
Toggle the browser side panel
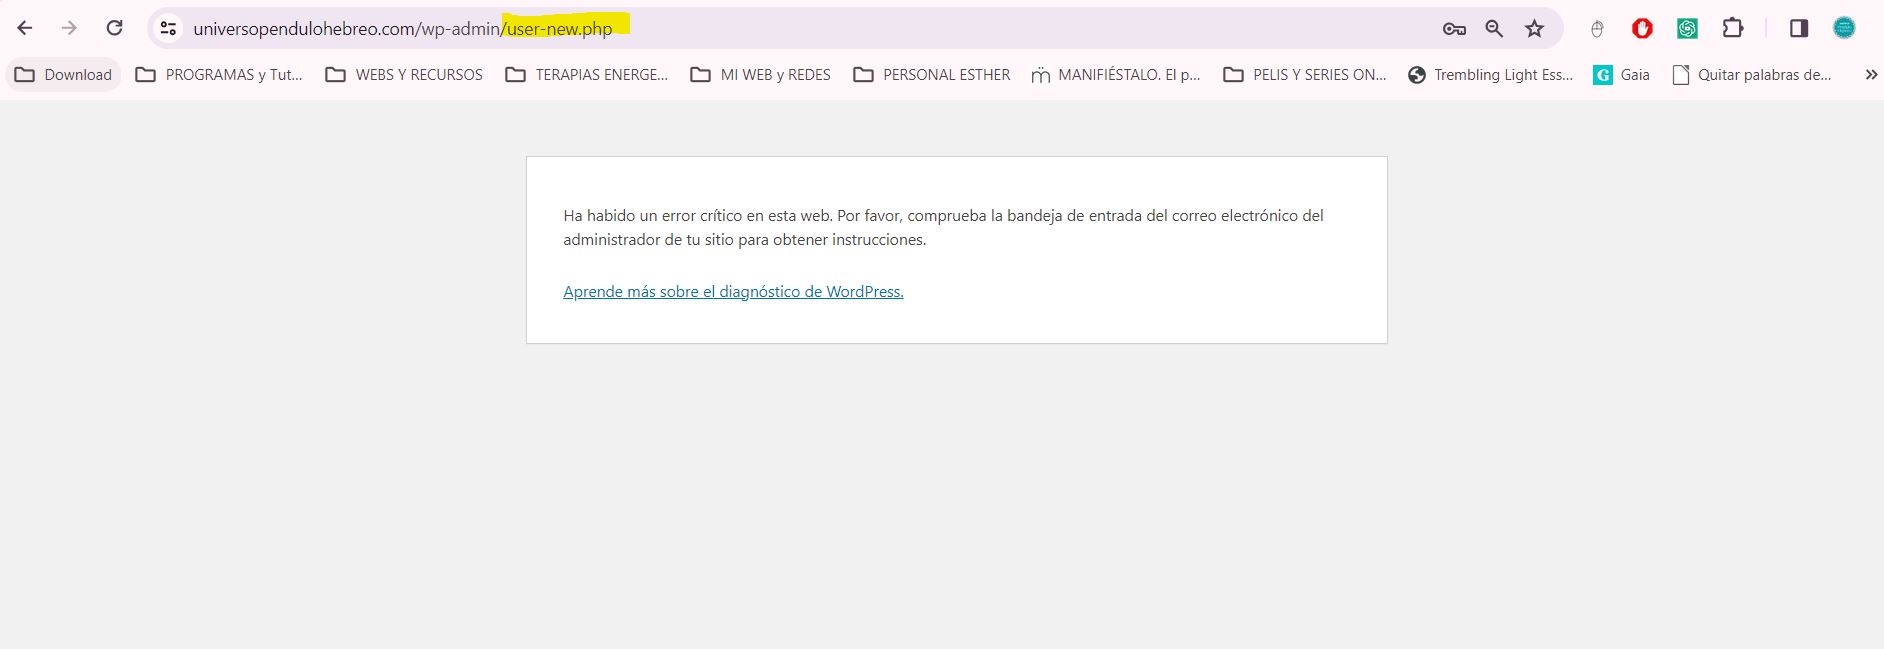point(1799,28)
